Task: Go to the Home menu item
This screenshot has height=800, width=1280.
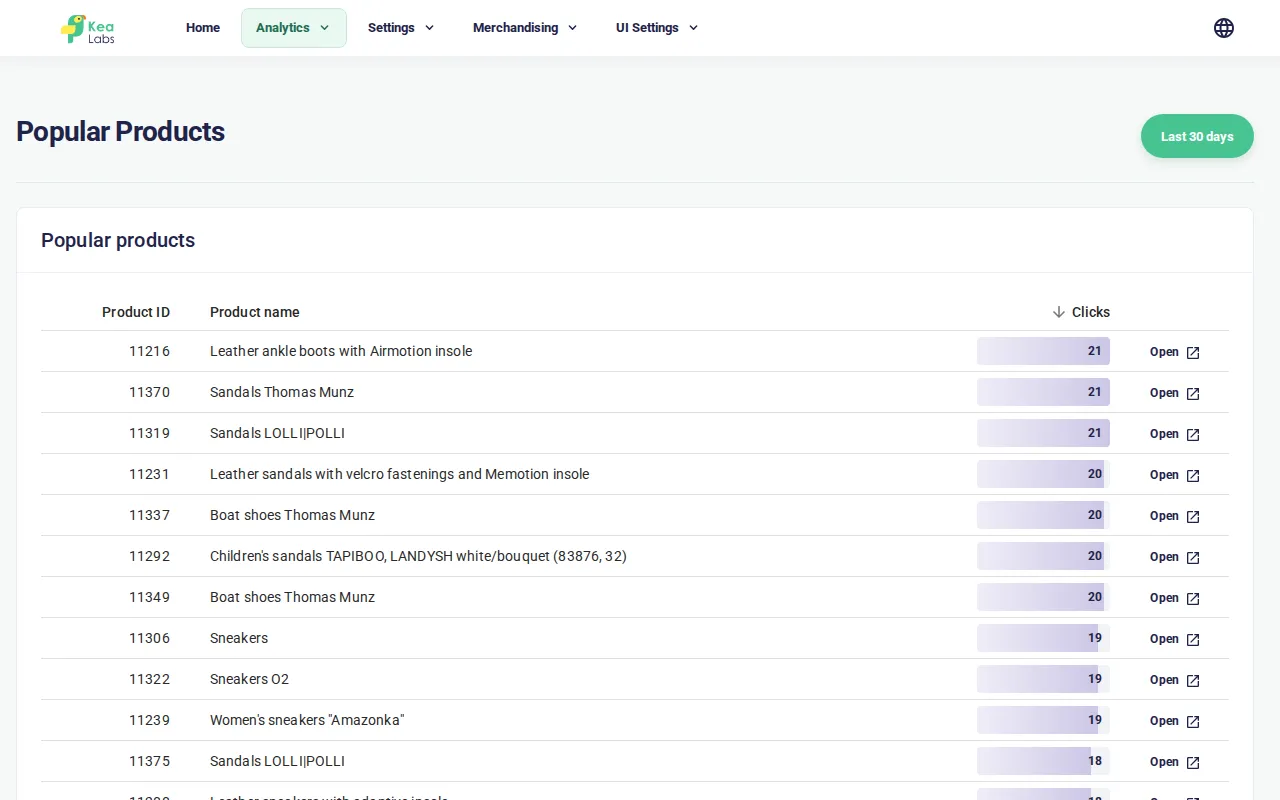Action: 203,28
